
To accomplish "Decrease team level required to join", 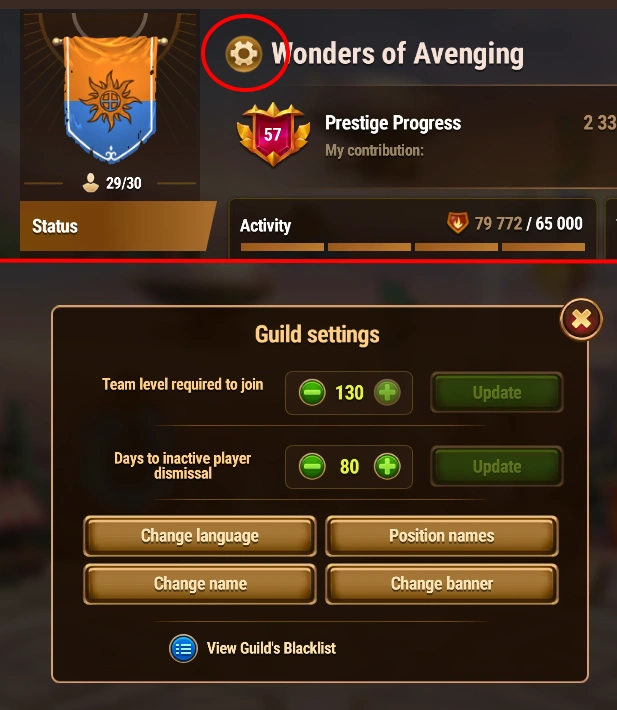I will point(312,392).
